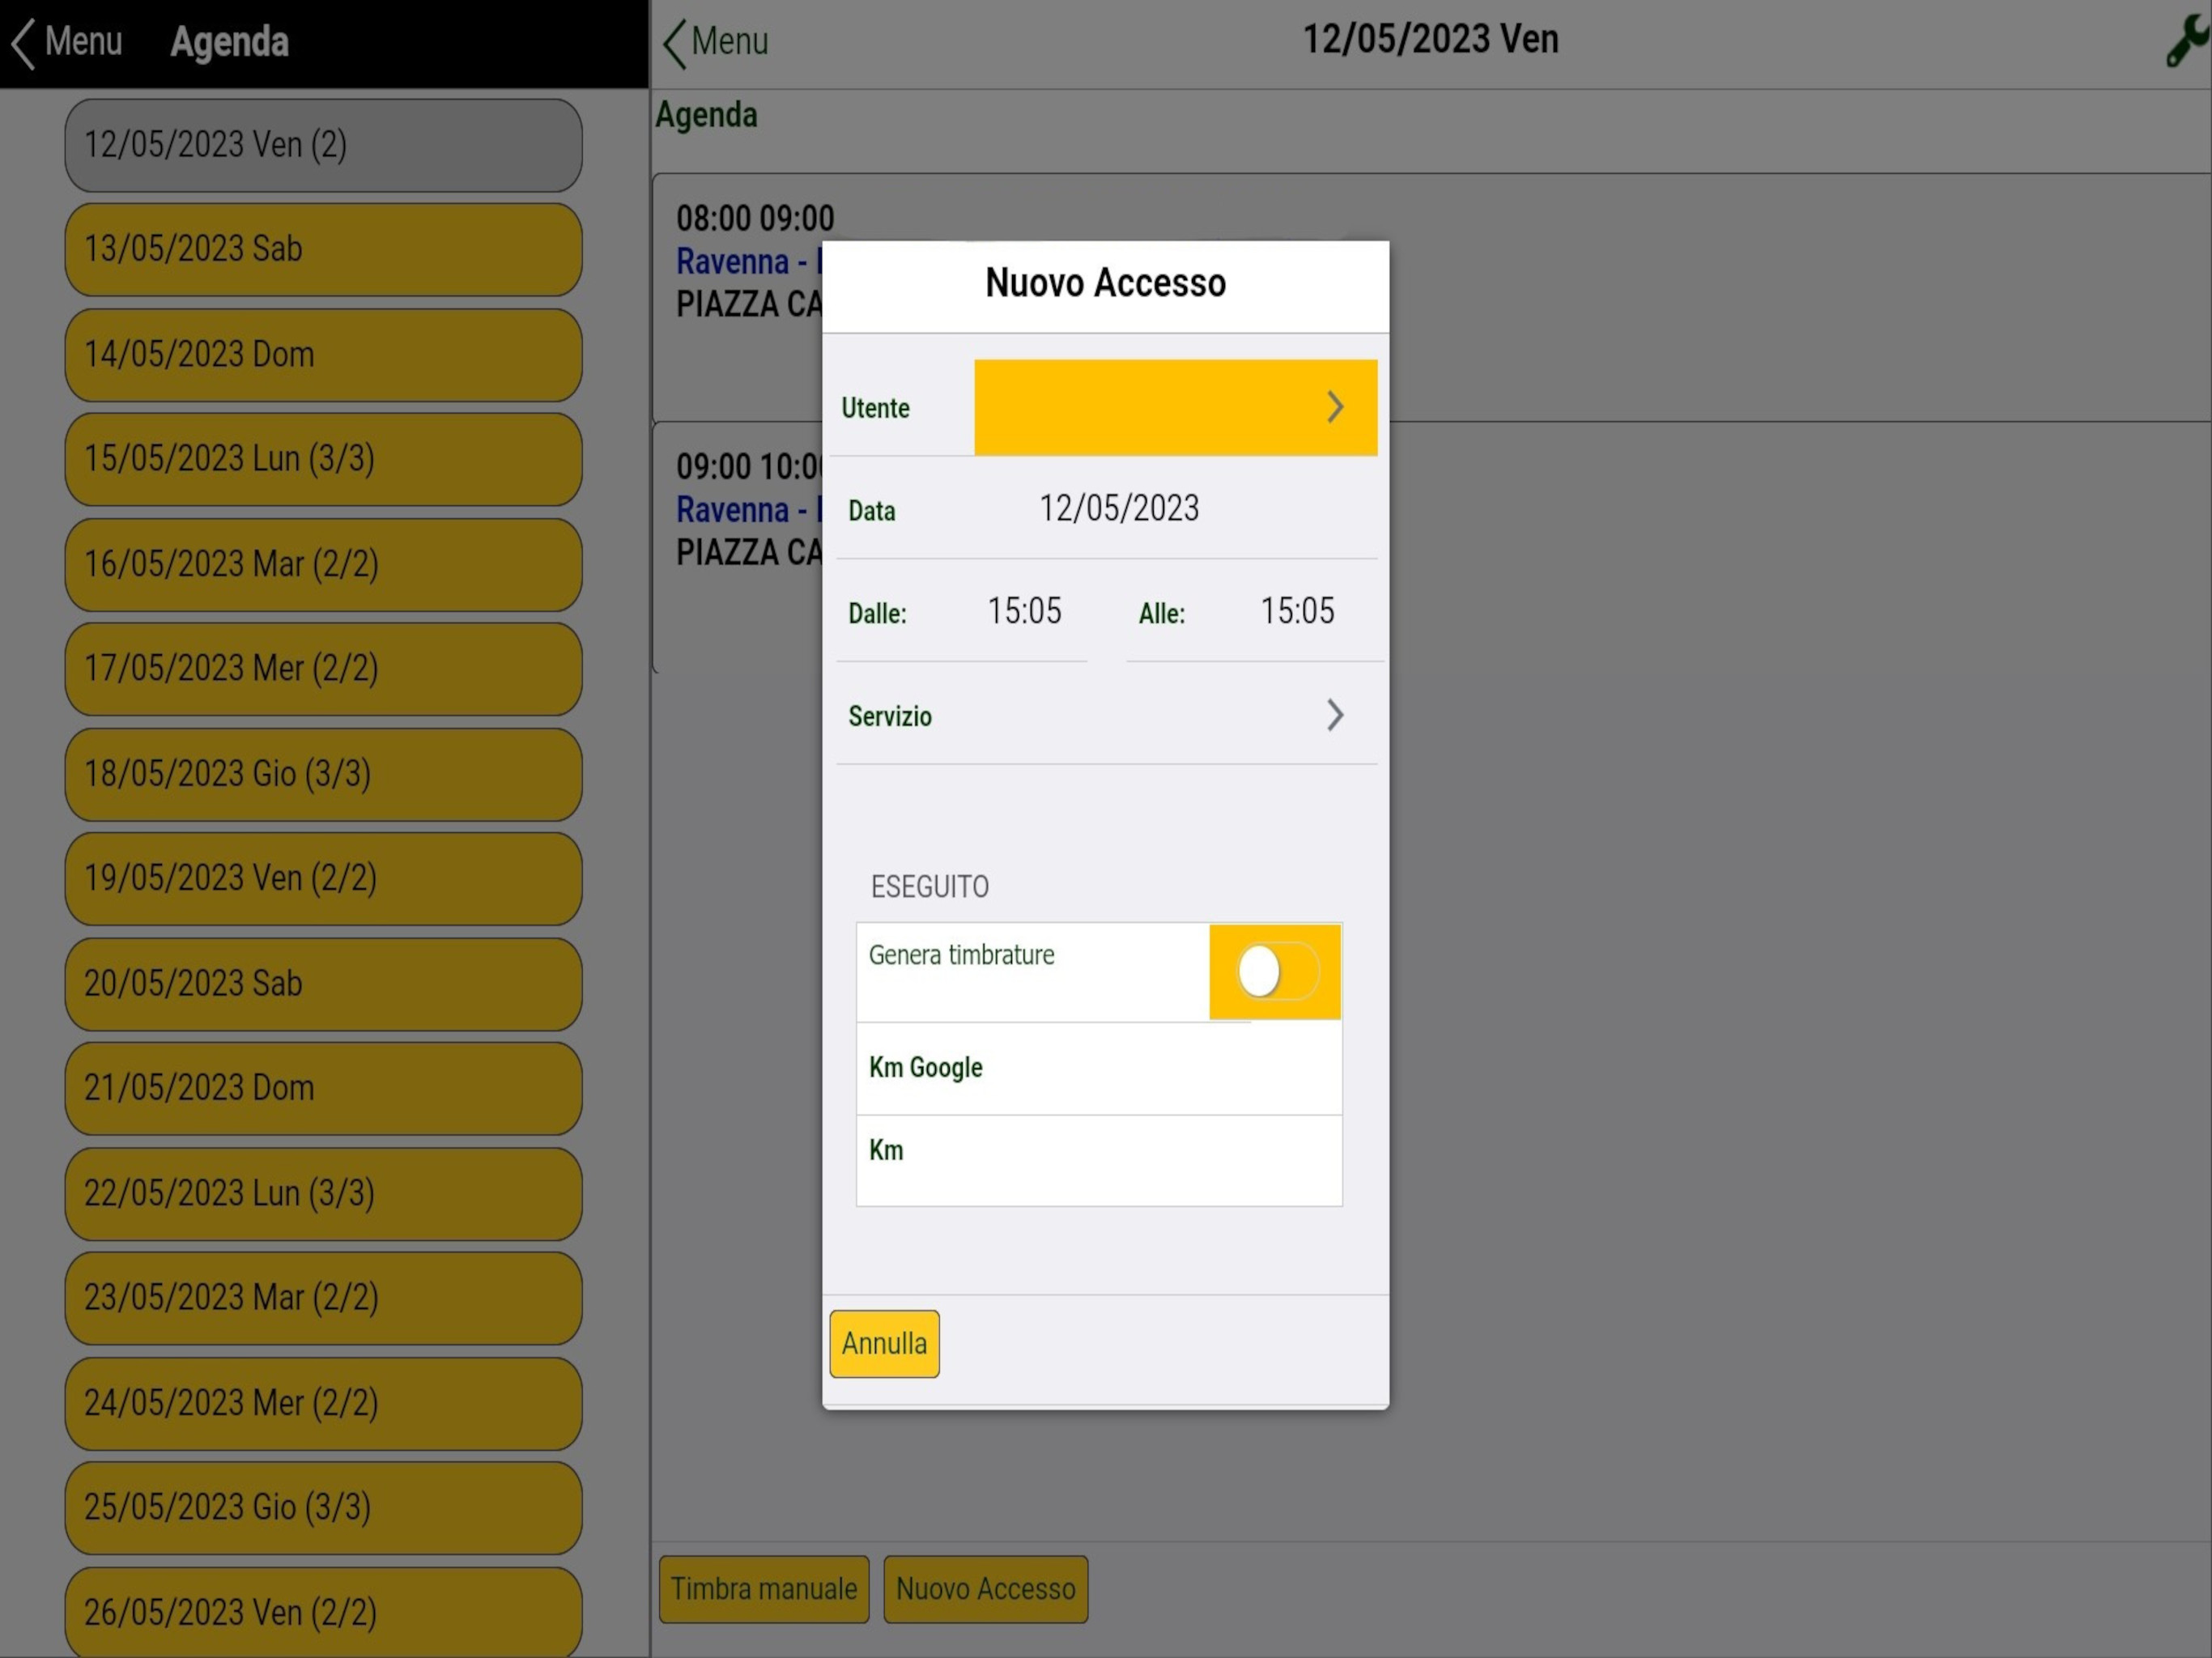This screenshot has height=1658, width=2212.
Task: Go back to Menu from Agenda sidebar
Action: coord(67,43)
